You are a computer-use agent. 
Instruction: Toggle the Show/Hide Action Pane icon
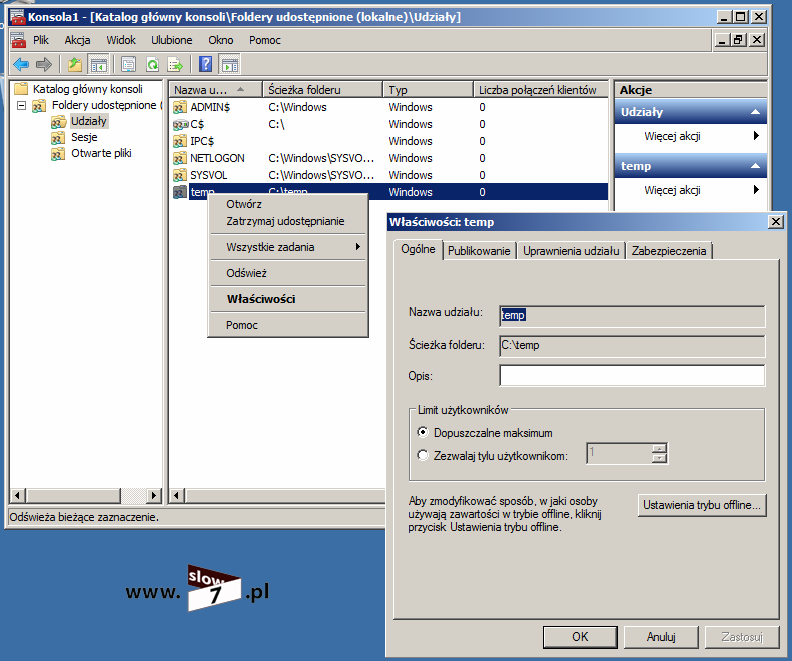[230, 65]
